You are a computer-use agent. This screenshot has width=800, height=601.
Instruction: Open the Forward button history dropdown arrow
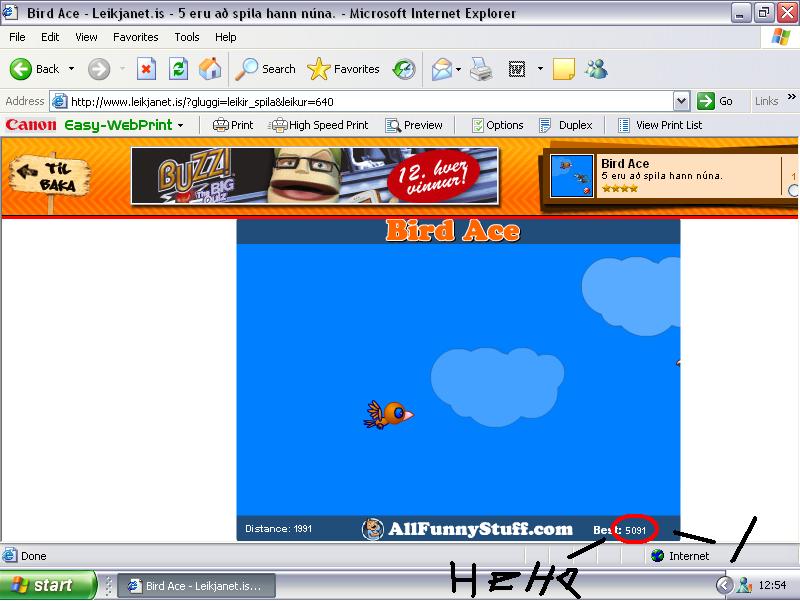click(122, 69)
